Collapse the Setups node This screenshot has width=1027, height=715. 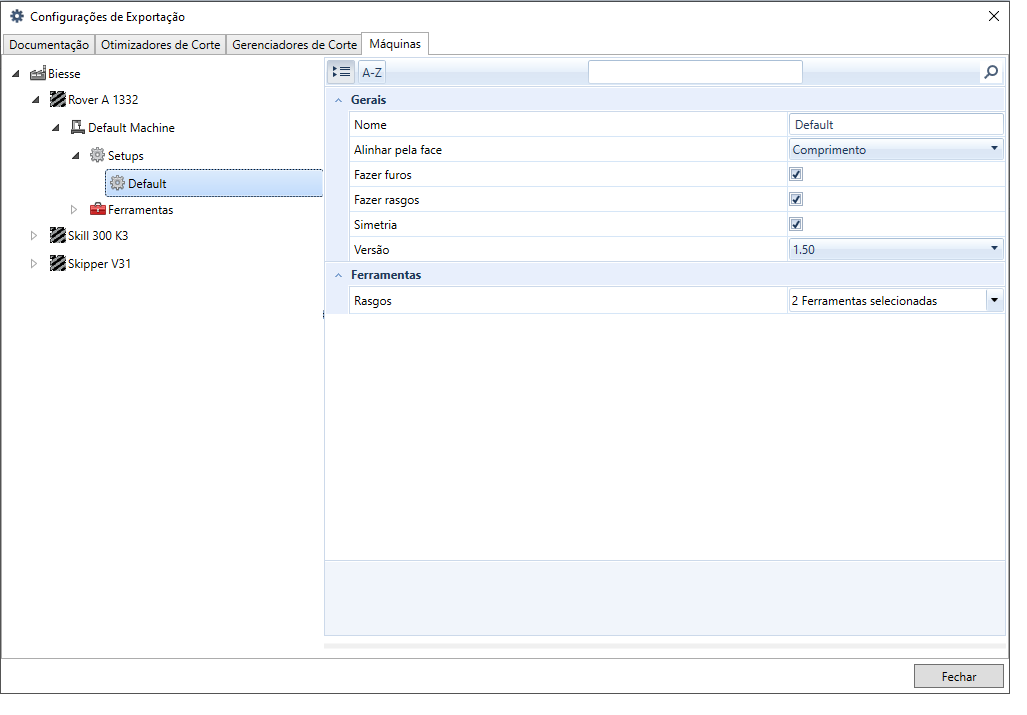pos(75,156)
